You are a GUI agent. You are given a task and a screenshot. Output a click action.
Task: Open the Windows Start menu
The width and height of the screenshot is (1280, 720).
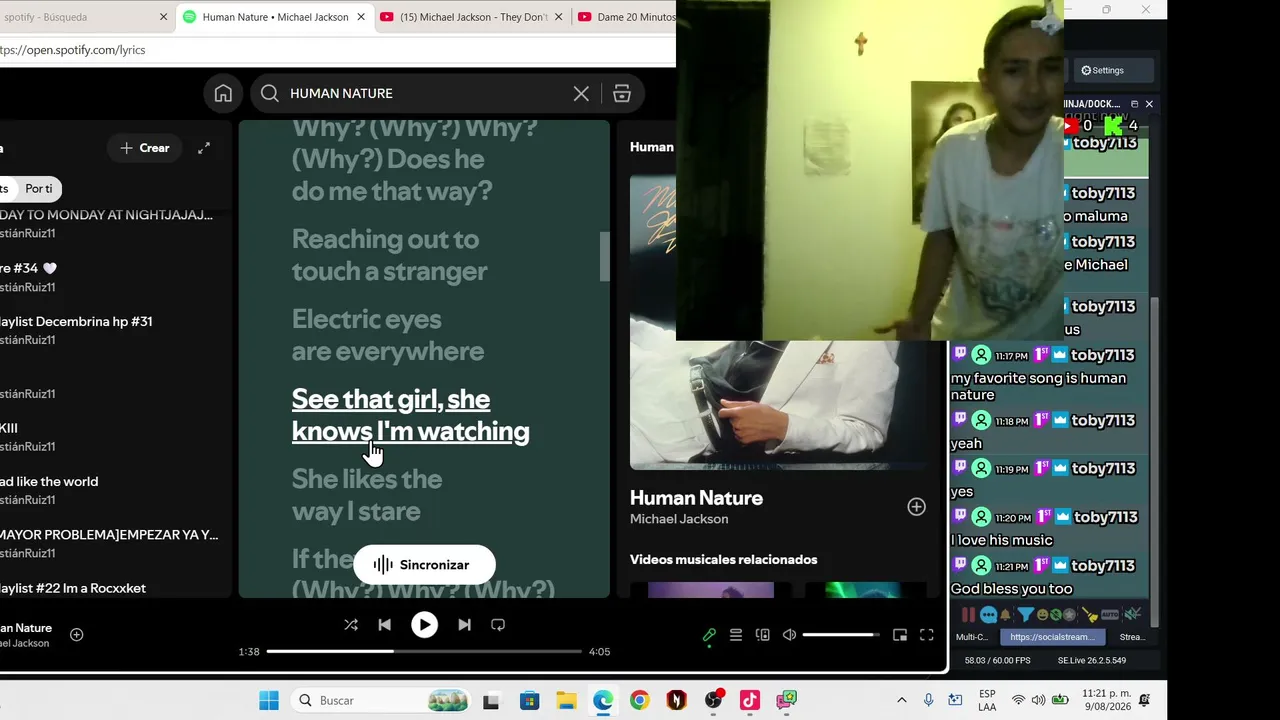tap(269, 701)
